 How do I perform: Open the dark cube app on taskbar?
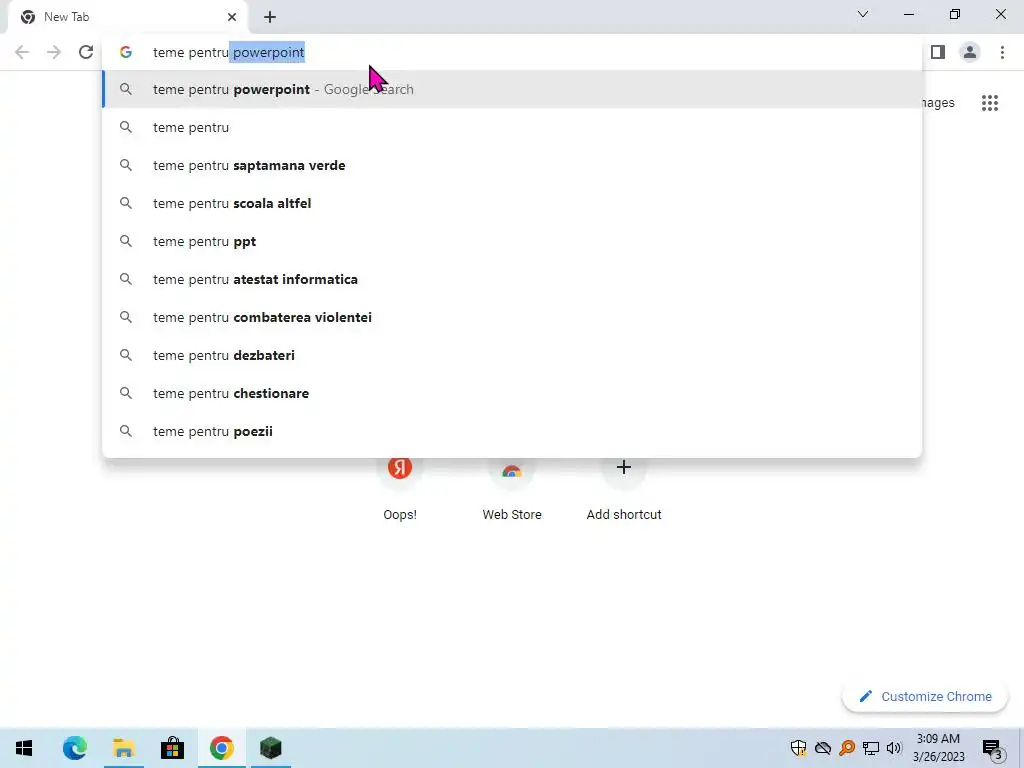[x=270, y=748]
